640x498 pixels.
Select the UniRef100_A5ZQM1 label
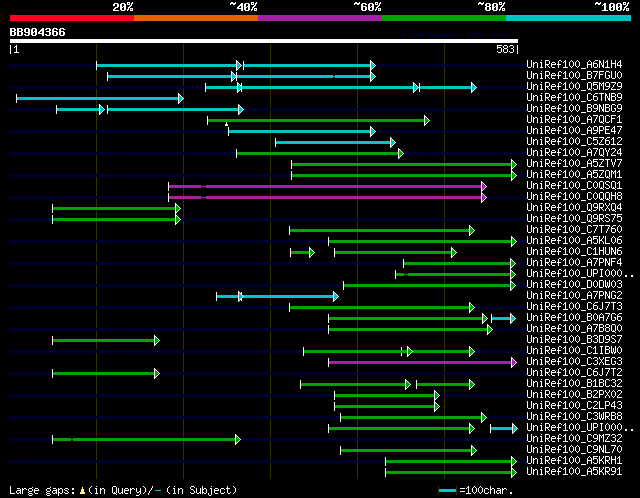[x=574, y=175]
